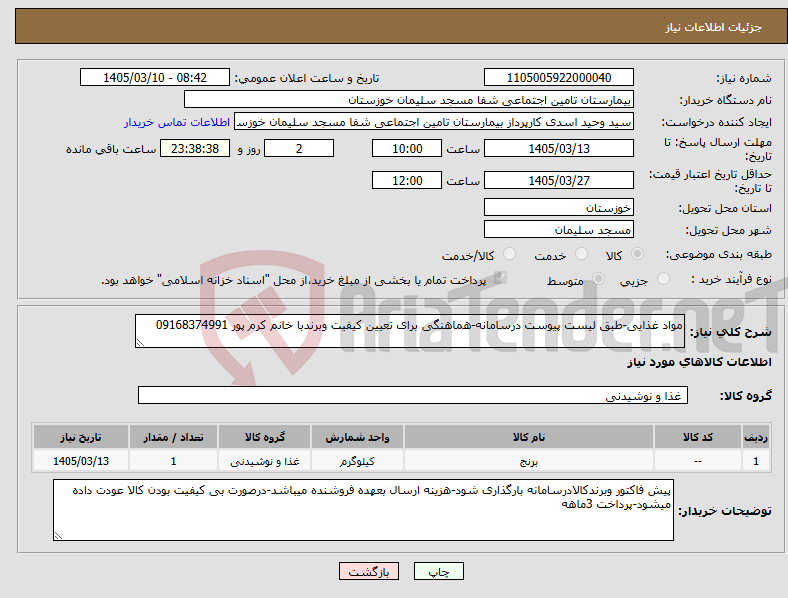Click the گروه کالا column header

tap(264, 437)
